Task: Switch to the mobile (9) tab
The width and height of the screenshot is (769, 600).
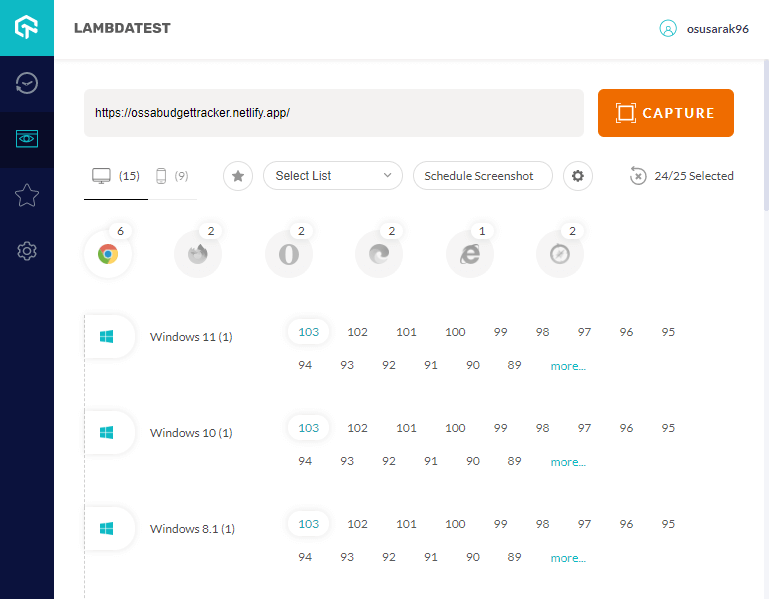Action: [172, 176]
